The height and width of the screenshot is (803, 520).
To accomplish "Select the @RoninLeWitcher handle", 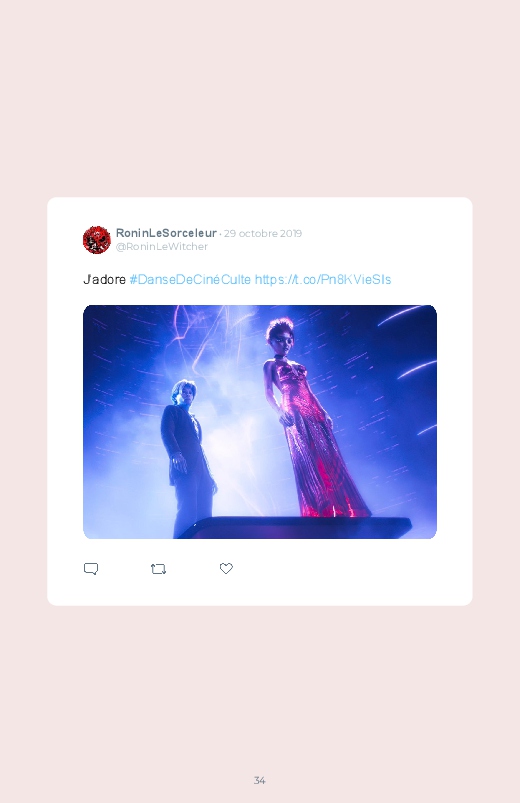I will pos(162,246).
